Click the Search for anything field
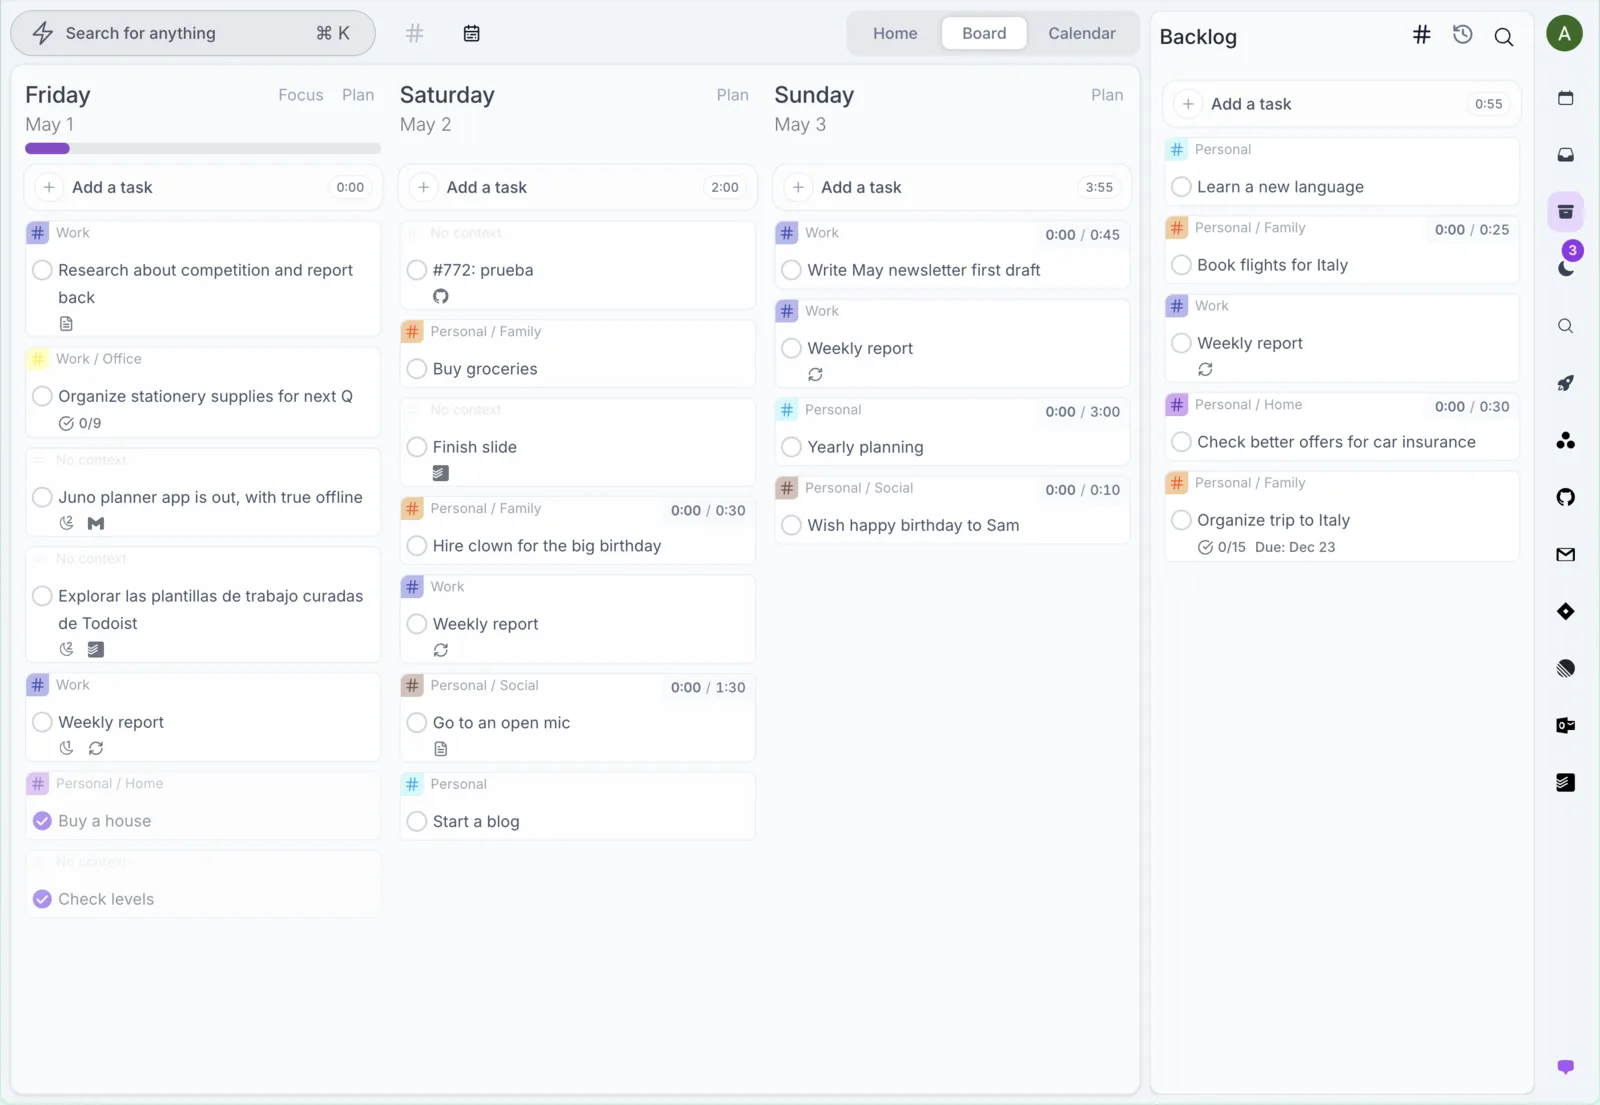This screenshot has height=1105, width=1600. (193, 33)
